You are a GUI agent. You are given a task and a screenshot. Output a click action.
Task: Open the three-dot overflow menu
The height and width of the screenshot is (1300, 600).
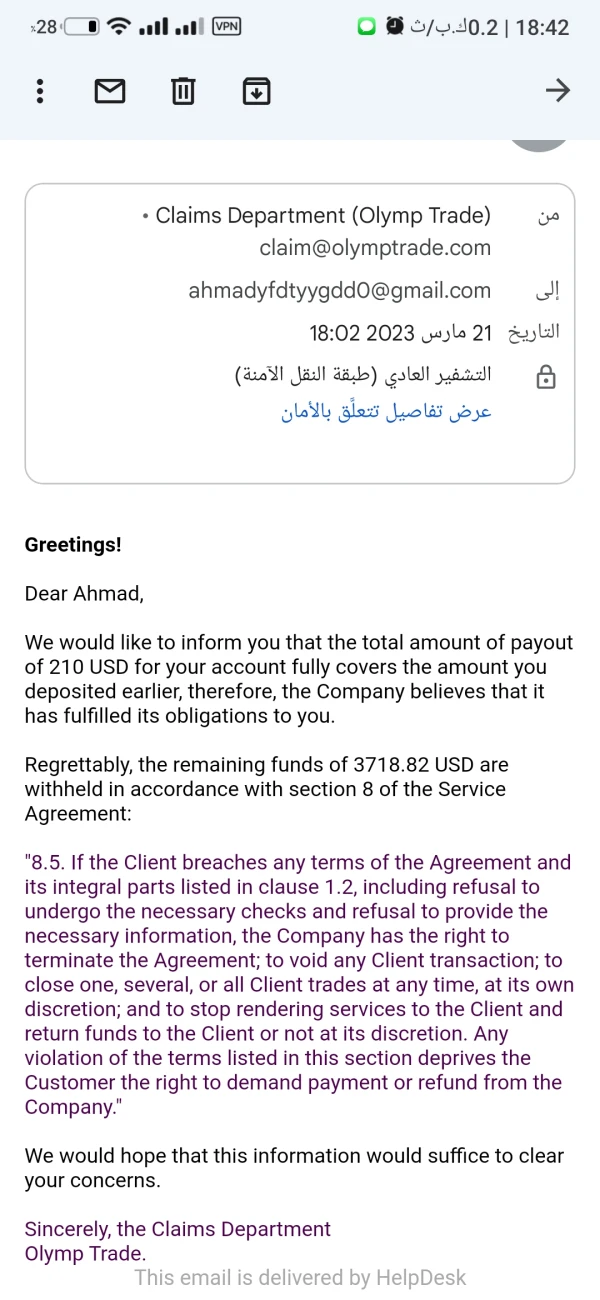point(39,91)
